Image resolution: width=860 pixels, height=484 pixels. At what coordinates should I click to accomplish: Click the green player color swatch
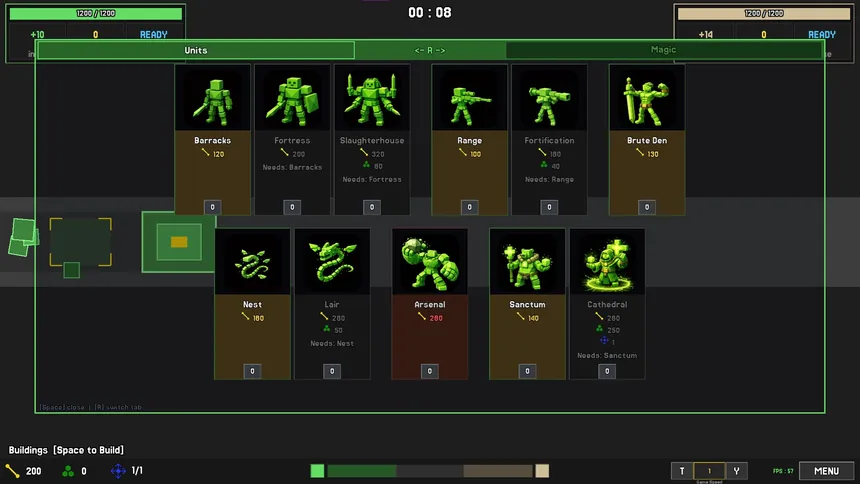[317, 471]
